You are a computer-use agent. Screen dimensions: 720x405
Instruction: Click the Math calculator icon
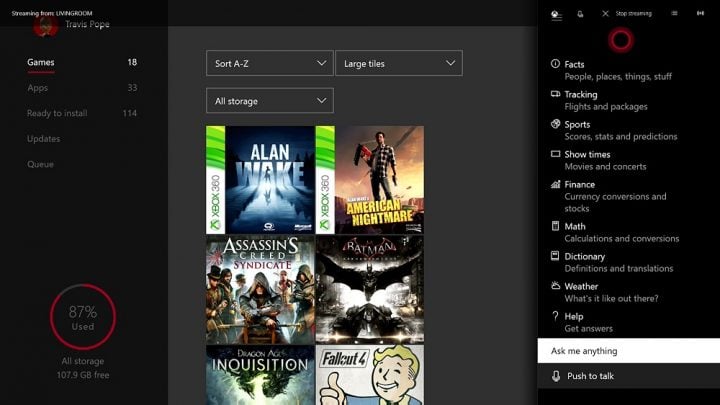pos(555,226)
